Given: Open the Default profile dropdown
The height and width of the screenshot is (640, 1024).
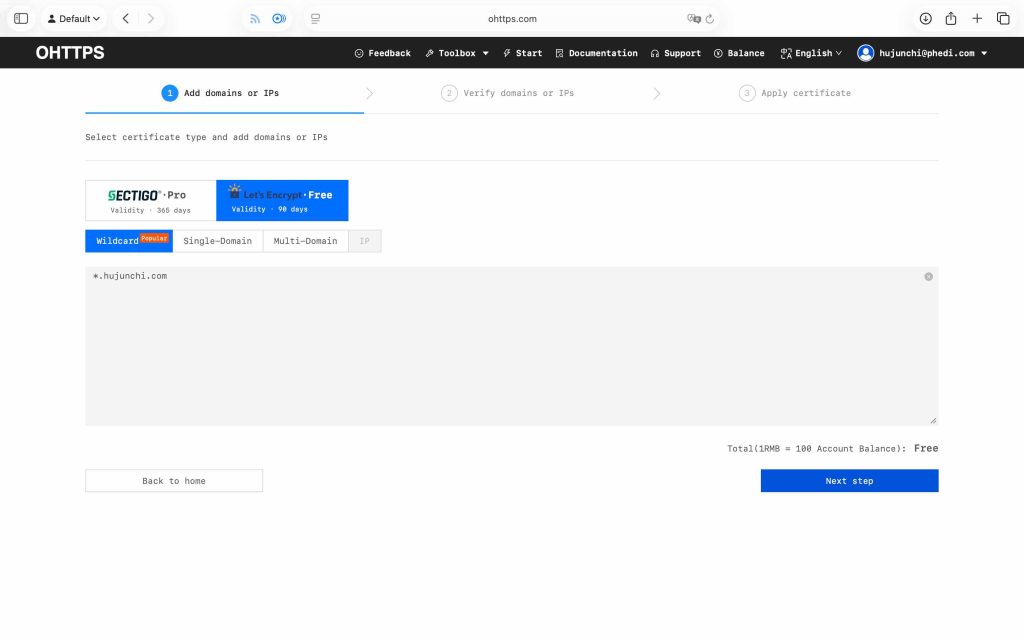Looking at the screenshot, I should click(x=74, y=18).
